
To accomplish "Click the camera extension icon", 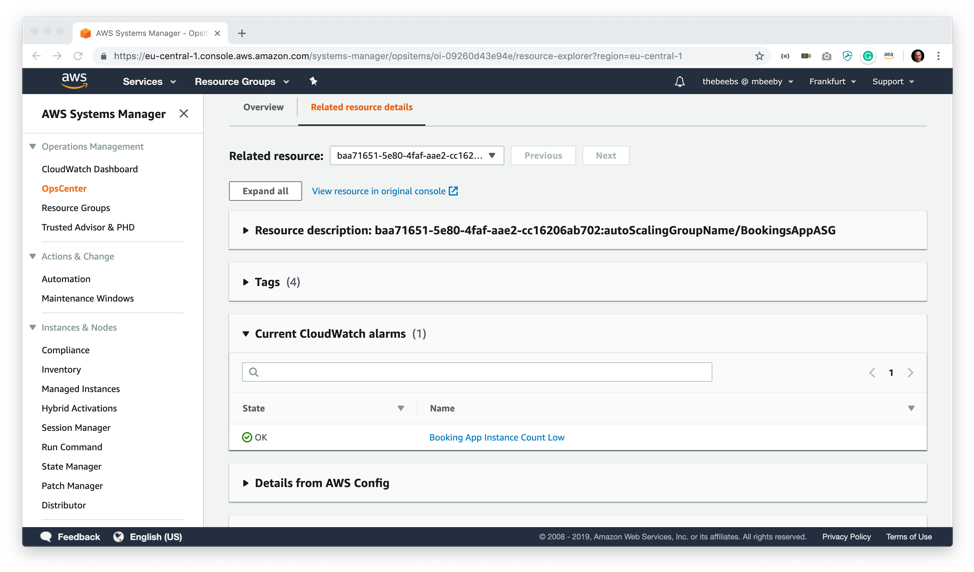I will (x=826, y=56).
